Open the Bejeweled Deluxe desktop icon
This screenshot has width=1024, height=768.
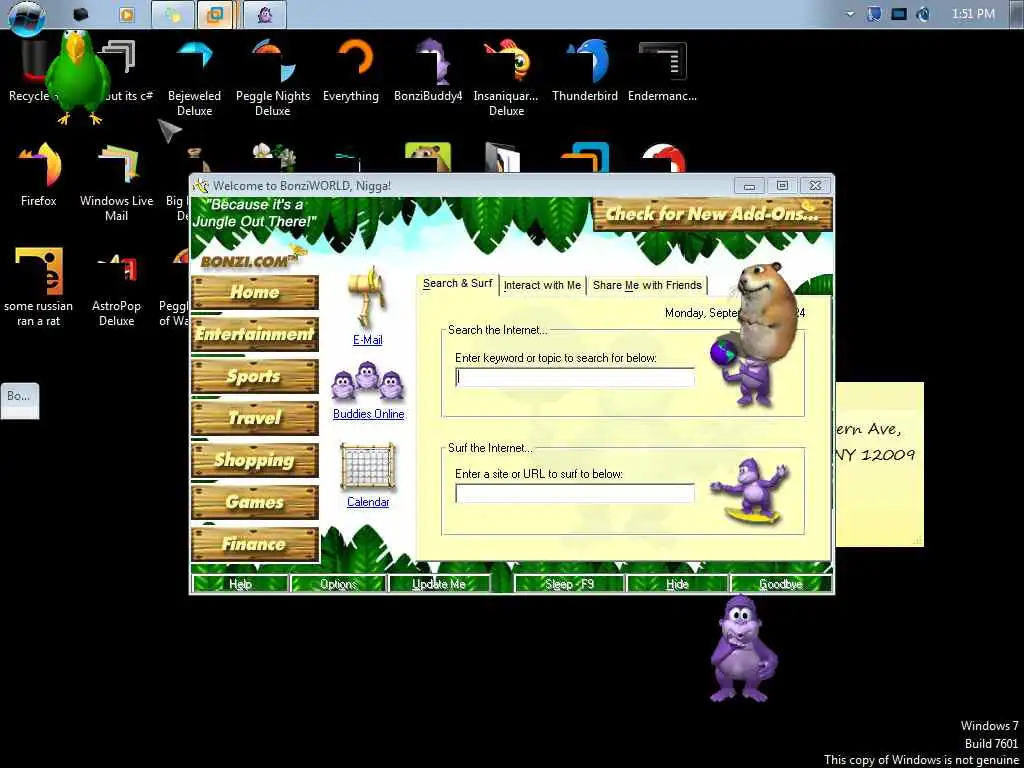194,77
